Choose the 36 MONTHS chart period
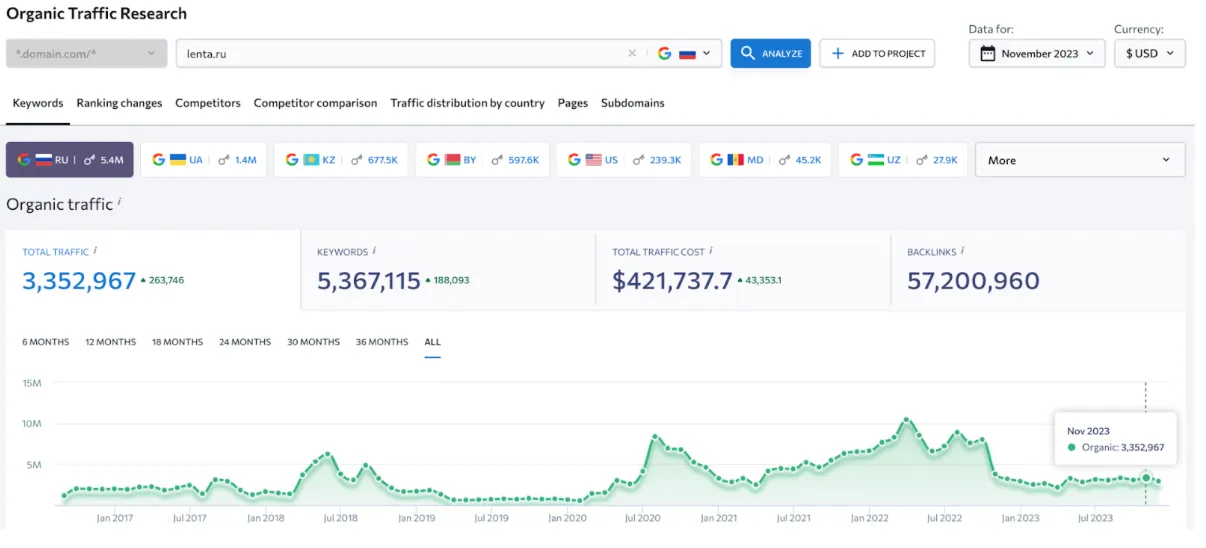Viewport: 1206px width, 548px height. pyautogui.click(x=382, y=342)
